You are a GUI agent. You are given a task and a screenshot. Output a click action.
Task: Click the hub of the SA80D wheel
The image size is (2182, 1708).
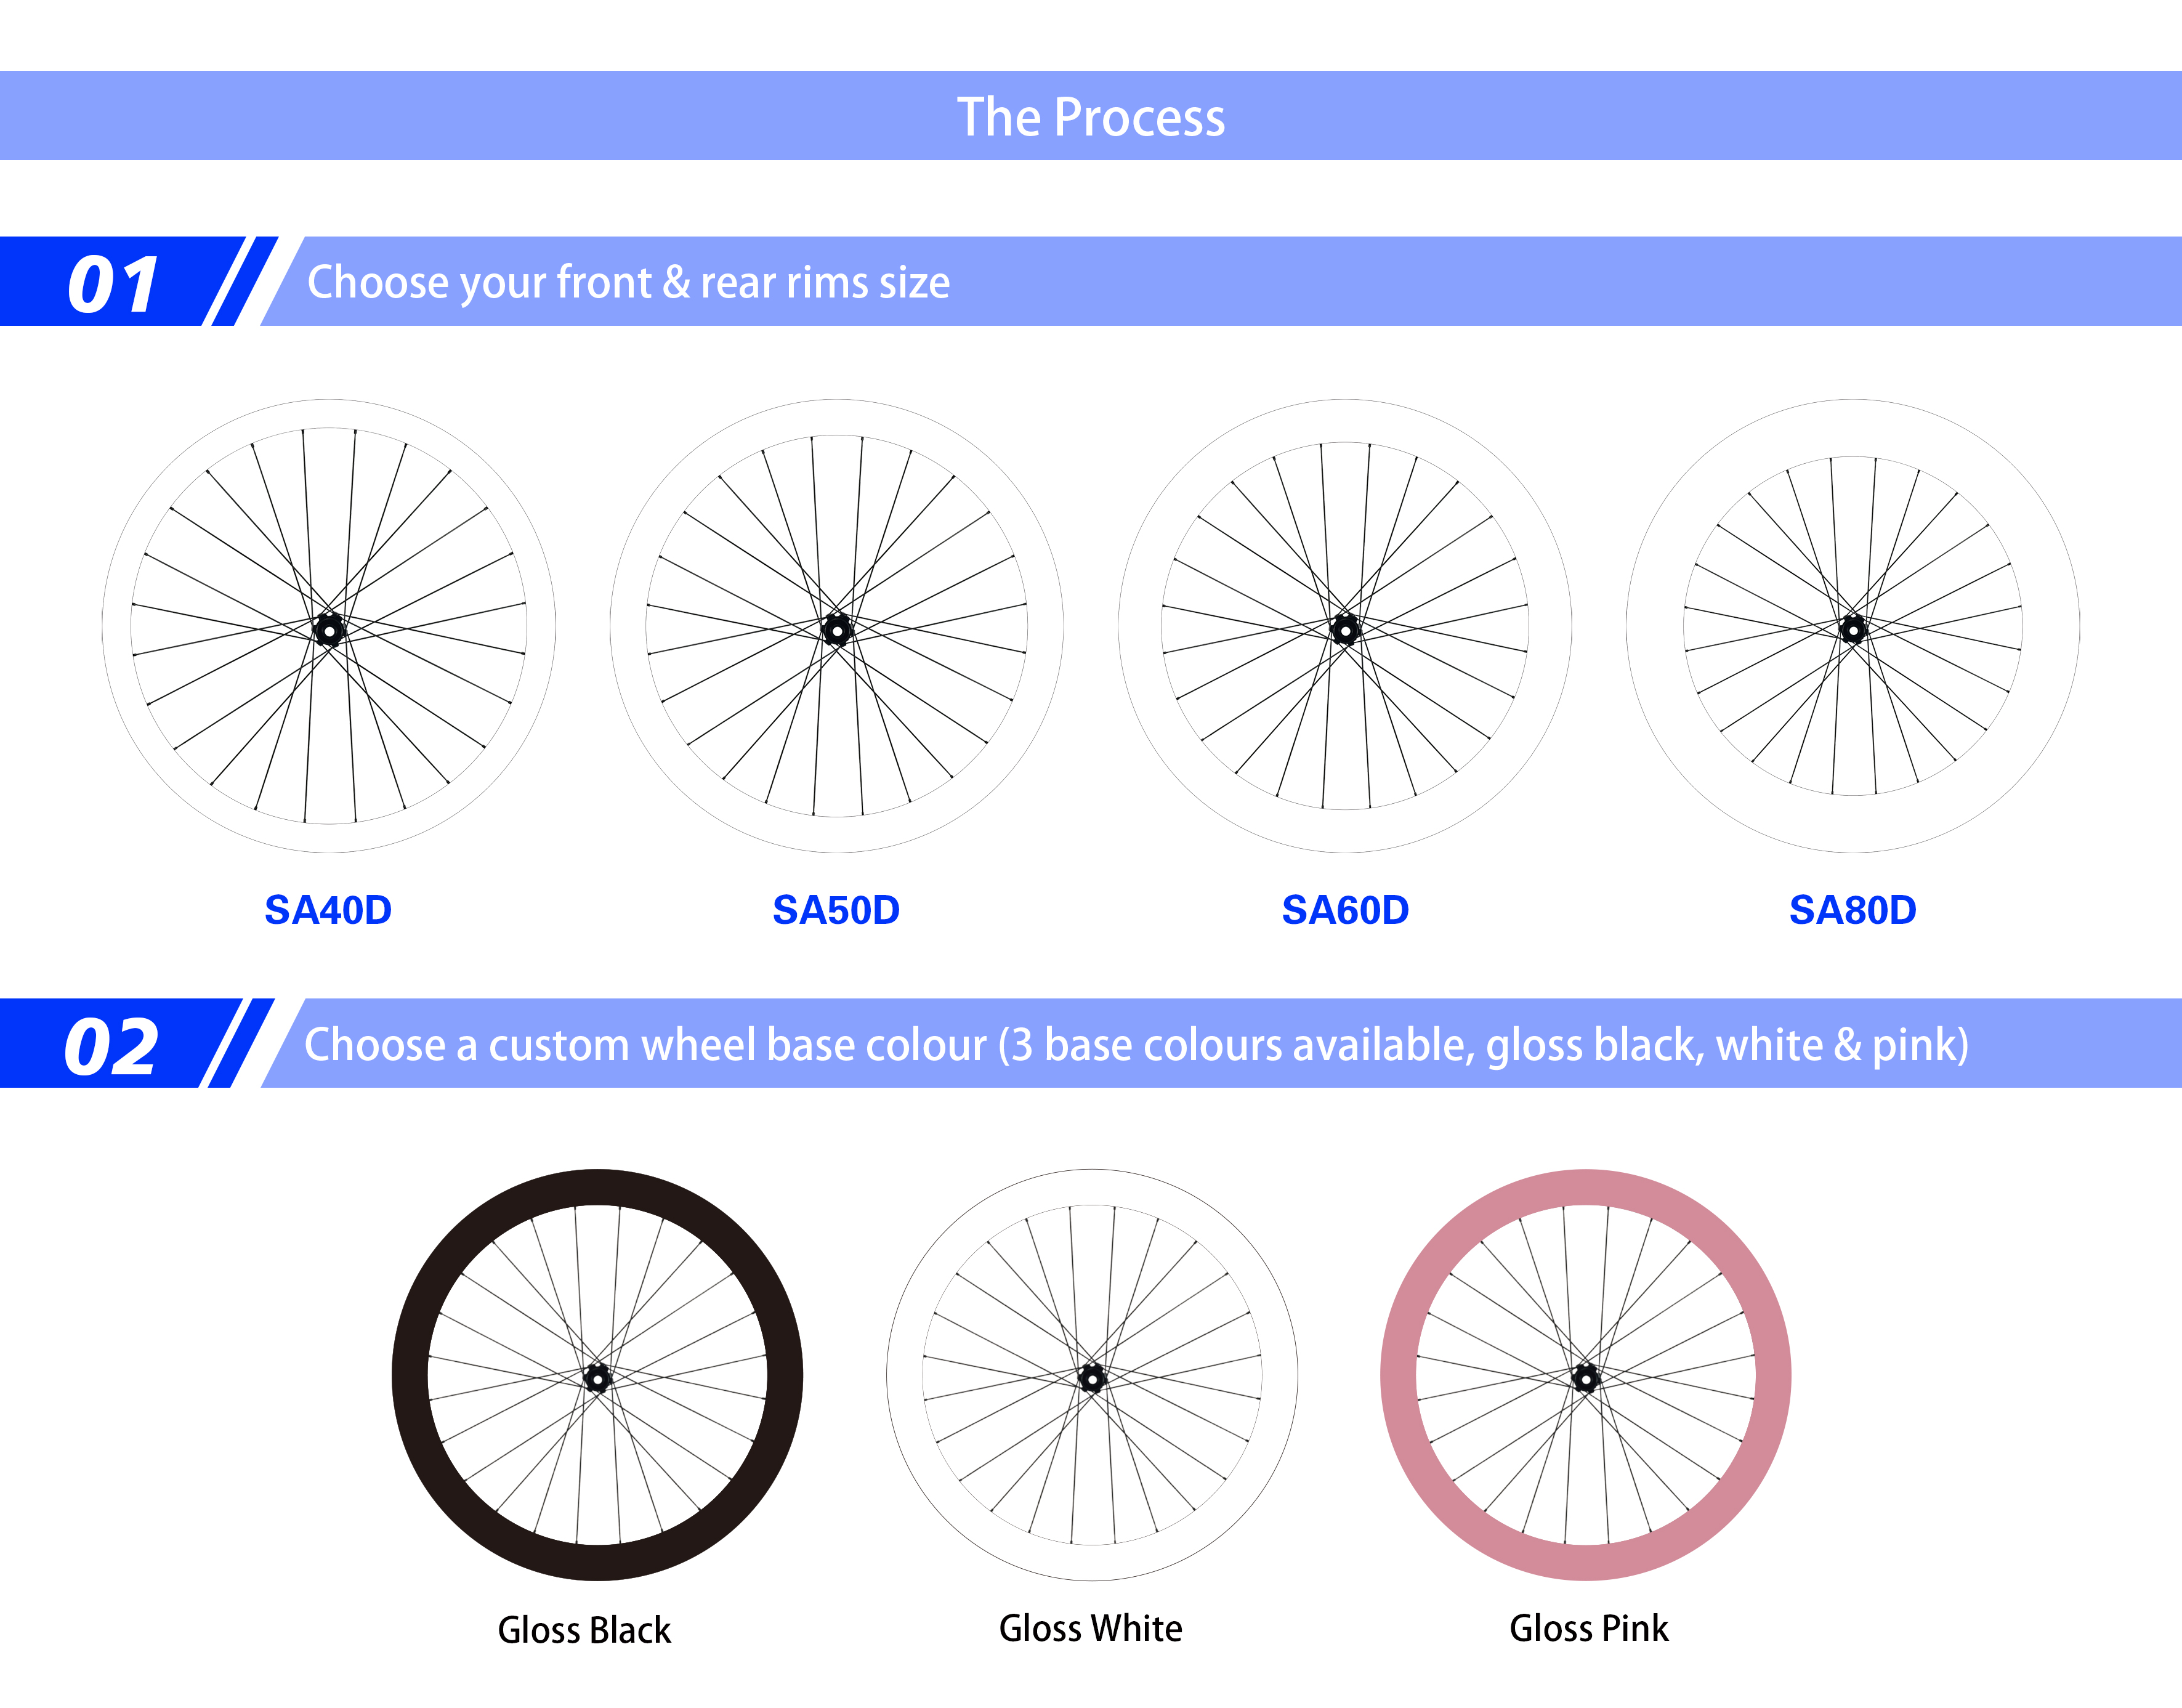click(1853, 629)
